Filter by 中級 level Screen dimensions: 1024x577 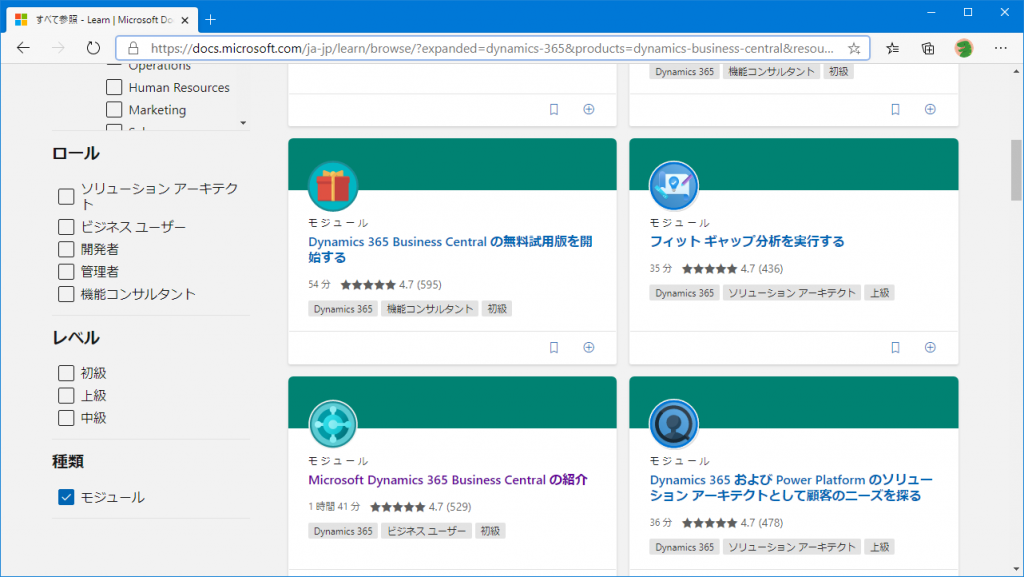[66, 418]
